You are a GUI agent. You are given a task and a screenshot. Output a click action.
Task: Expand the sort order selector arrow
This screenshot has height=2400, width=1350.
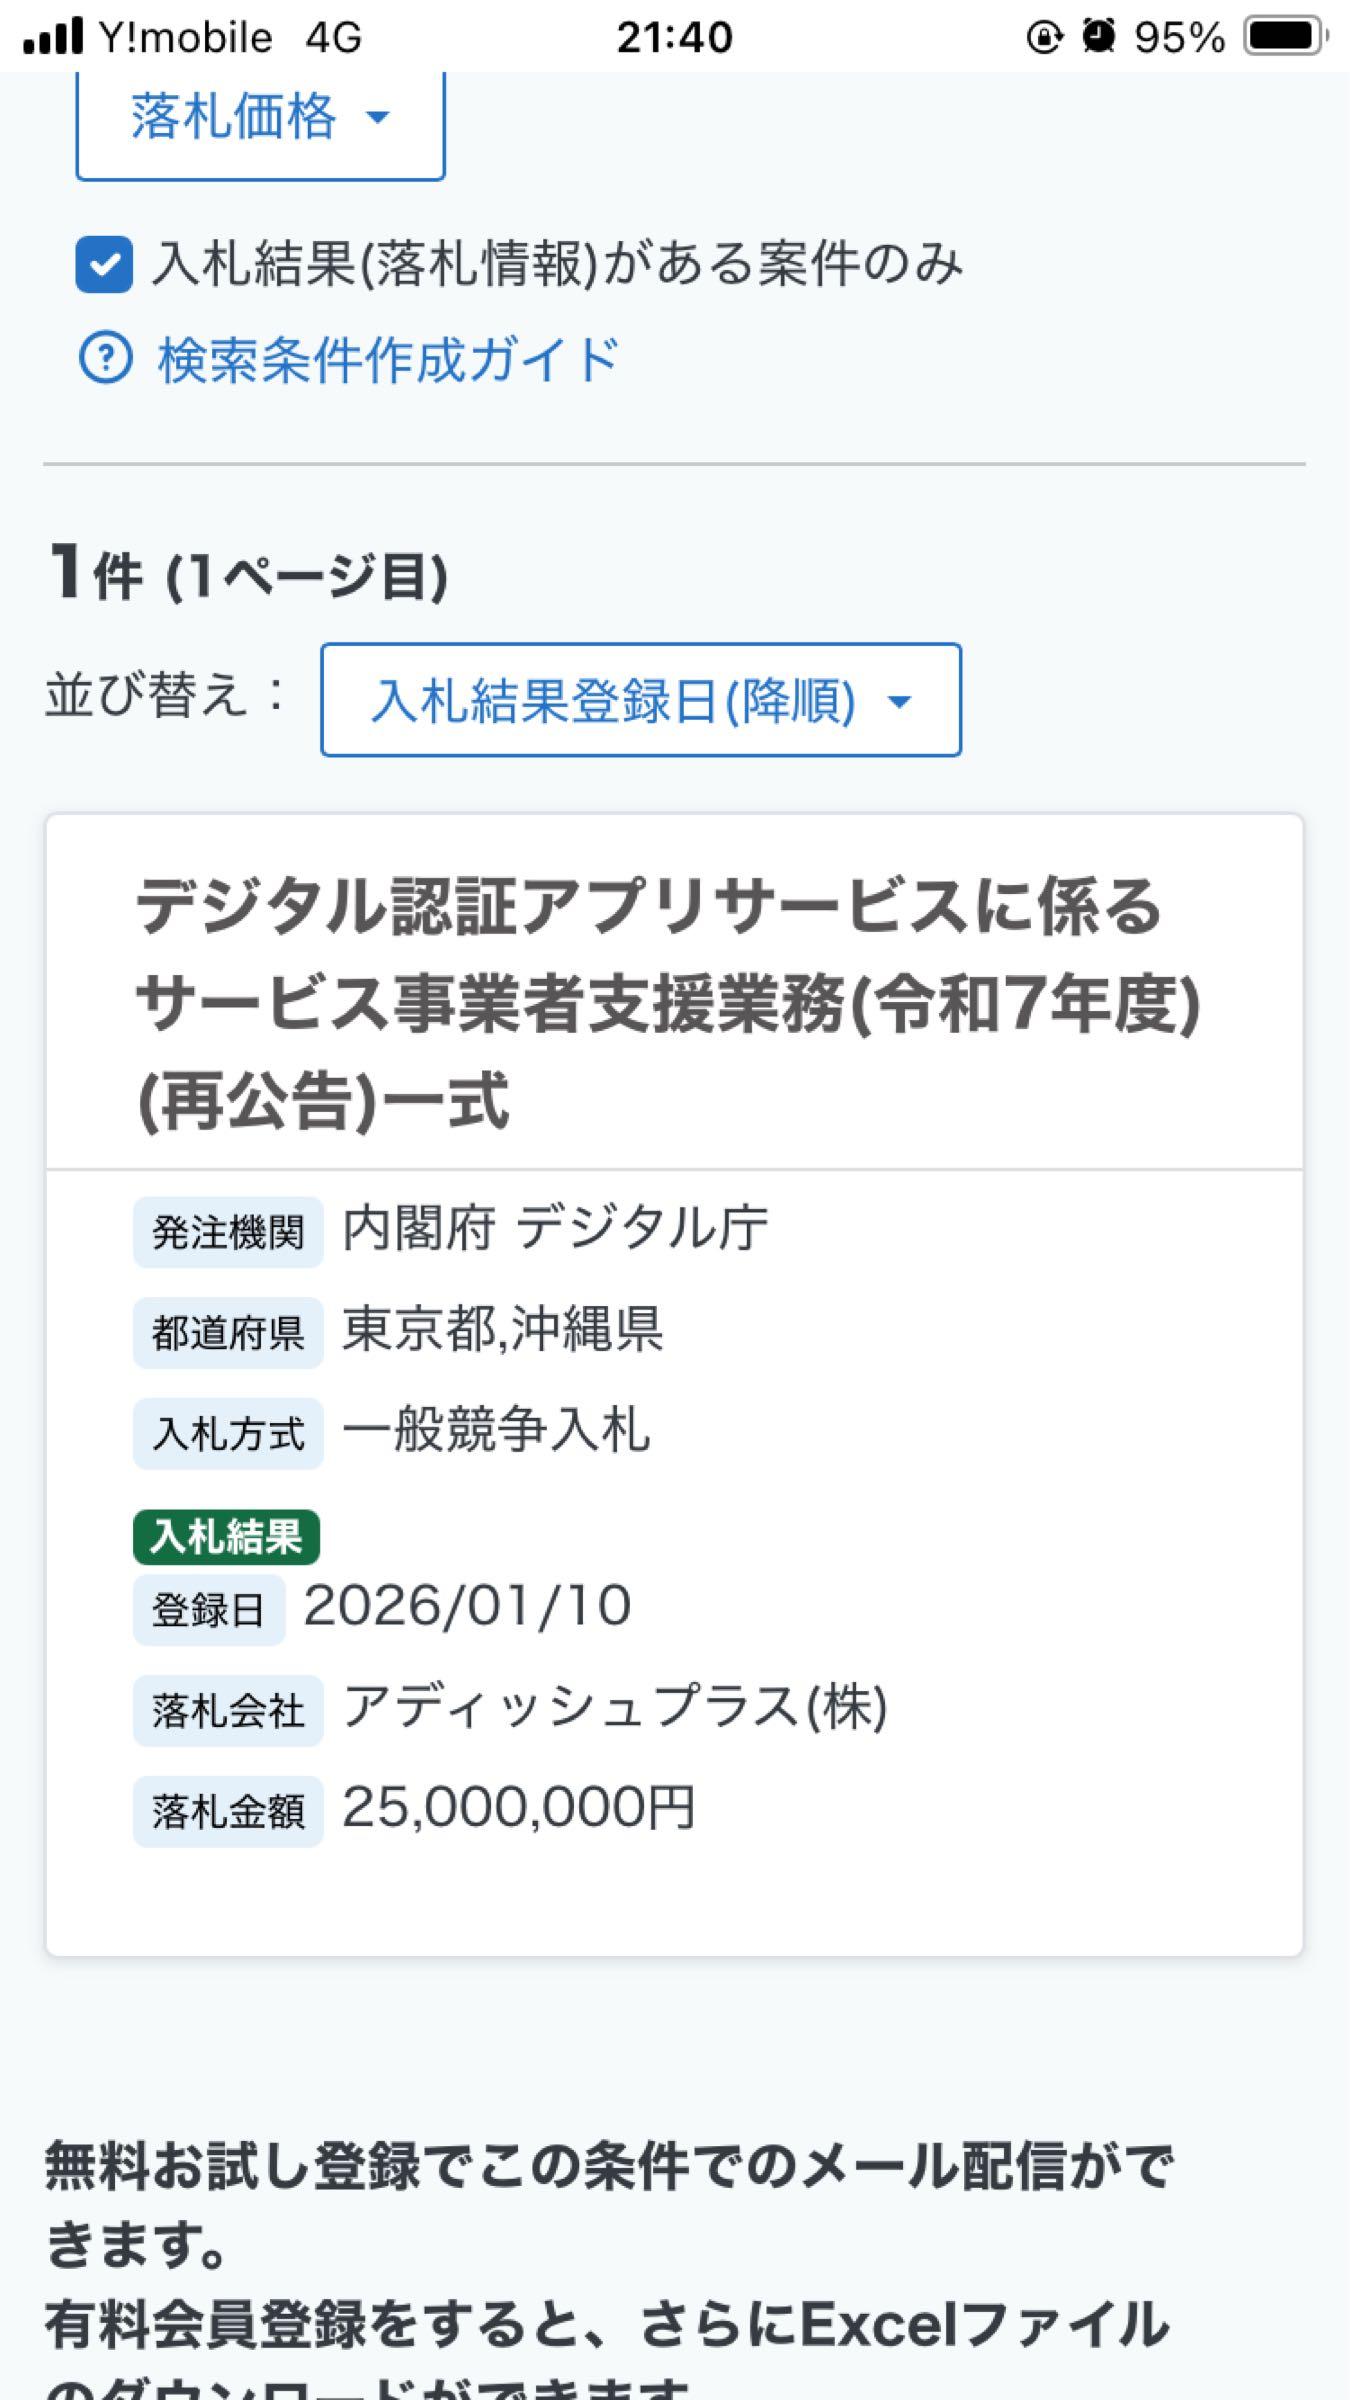pos(899,701)
